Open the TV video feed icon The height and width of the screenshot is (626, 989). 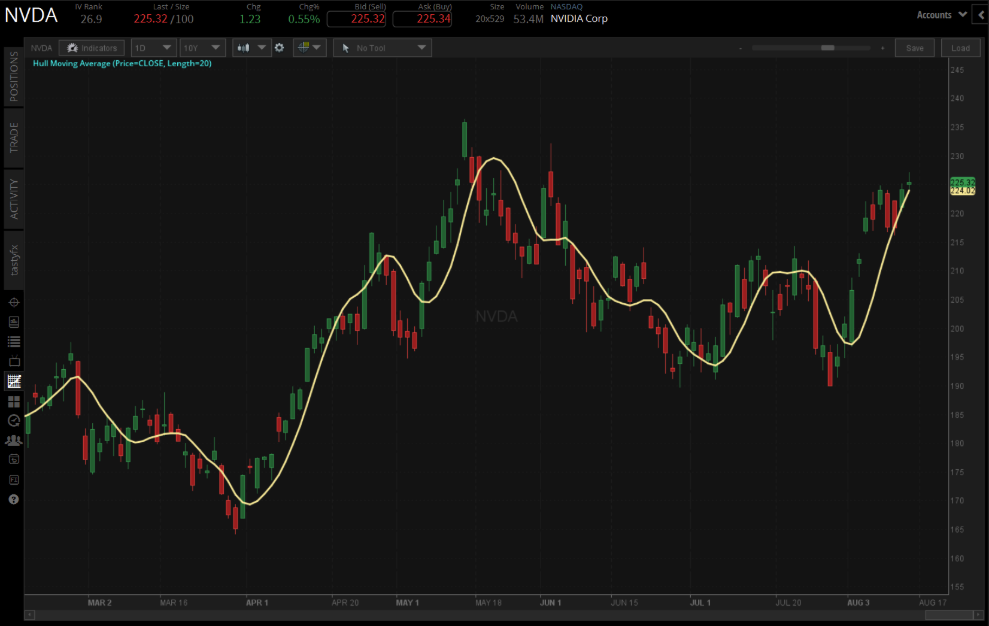(x=14, y=361)
